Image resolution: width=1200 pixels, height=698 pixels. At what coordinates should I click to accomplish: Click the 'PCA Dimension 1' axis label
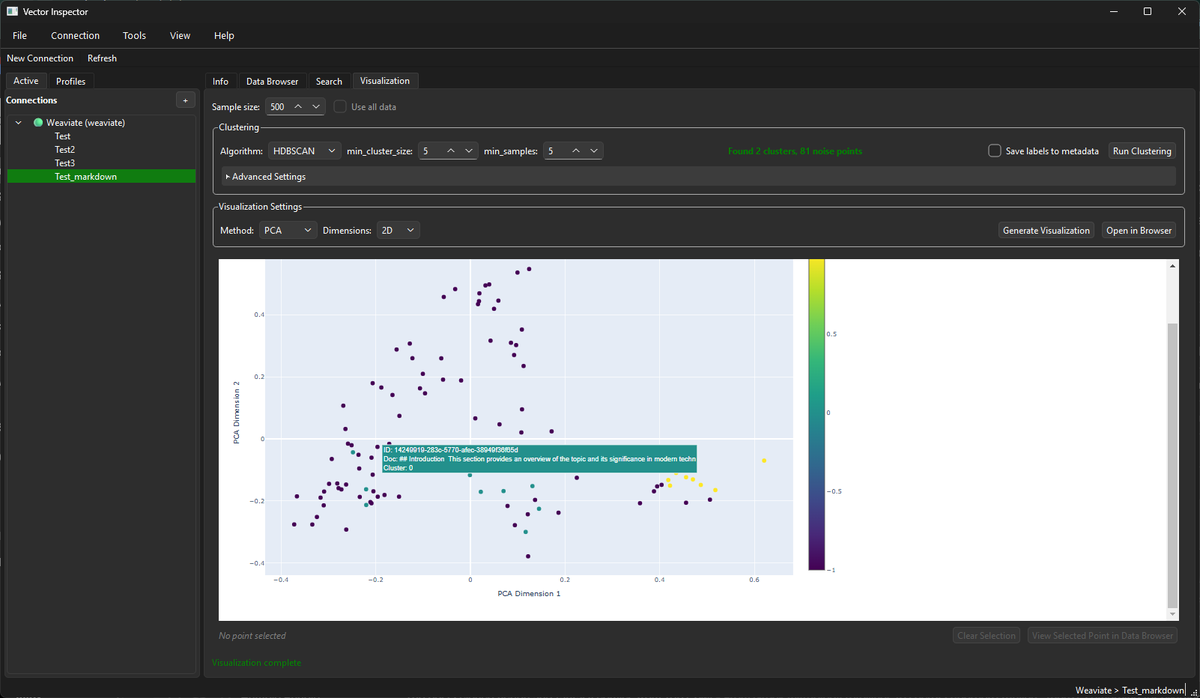click(x=529, y=594)
